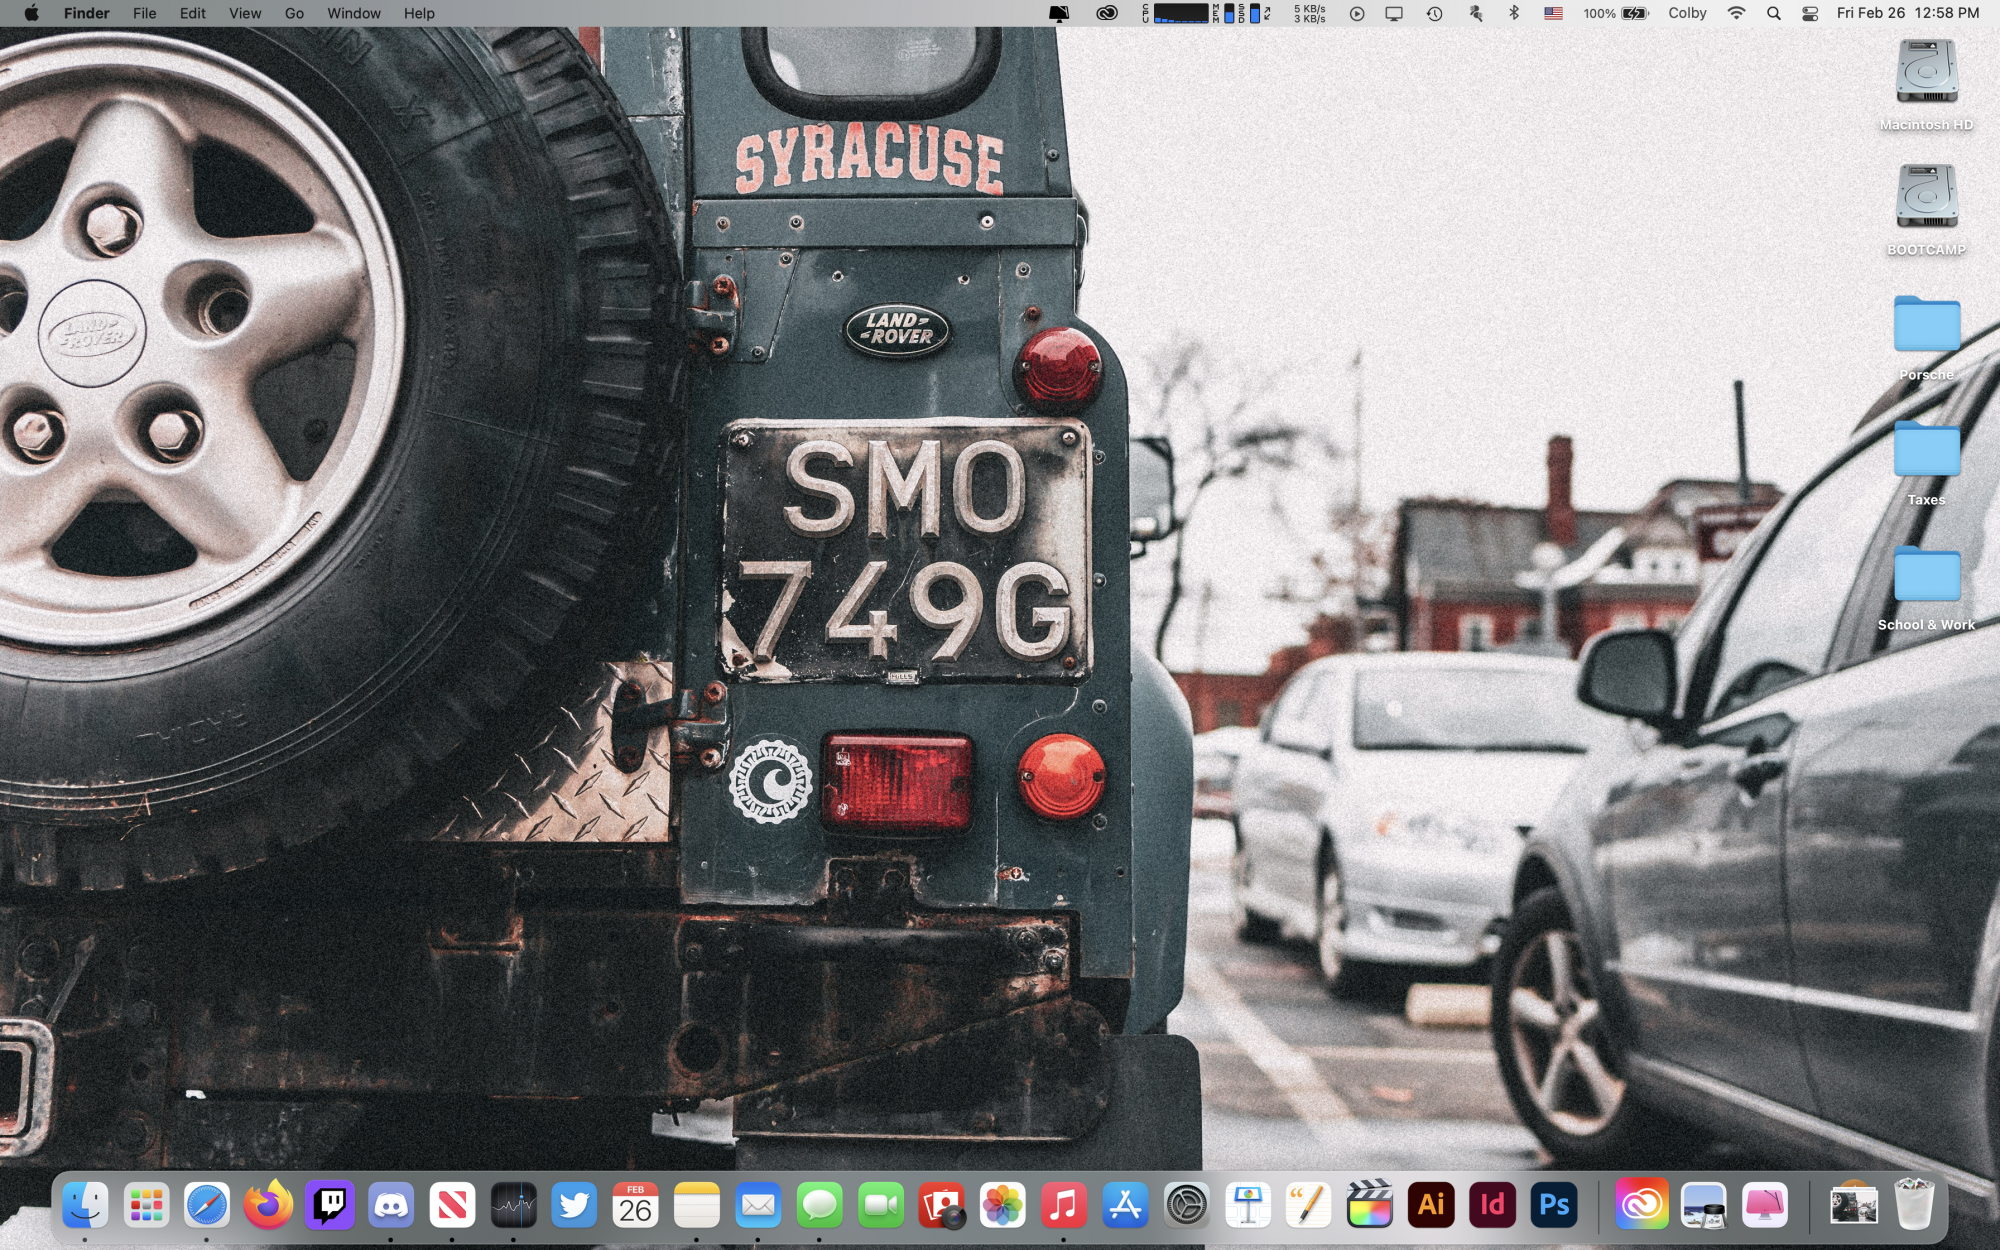Open the Colby user switching menu
The width and height of the screenshot is (2000, 1250).
pyautogui.click(x=1687, y=13)
